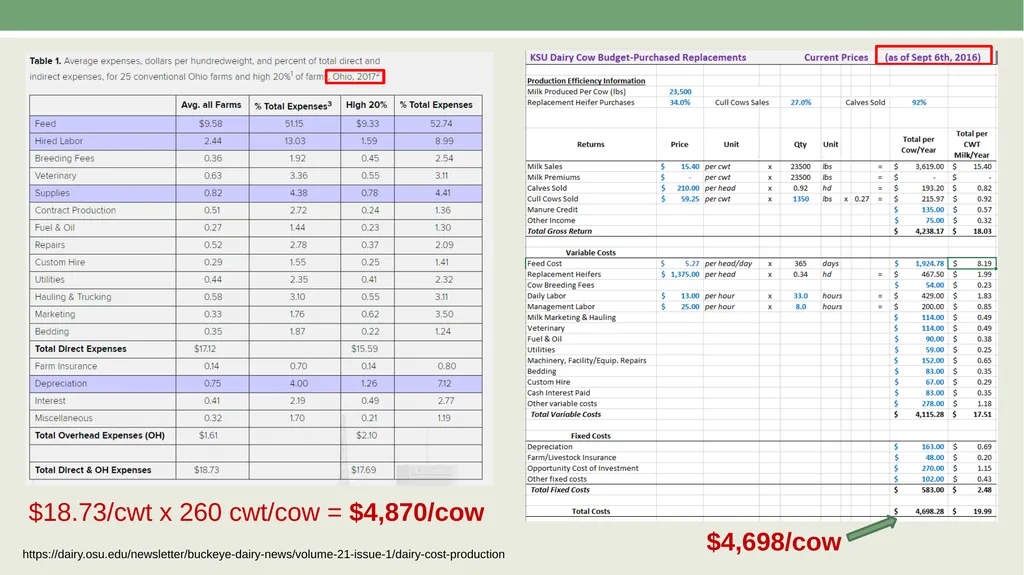Click the Marketing row label

point(55,314)
